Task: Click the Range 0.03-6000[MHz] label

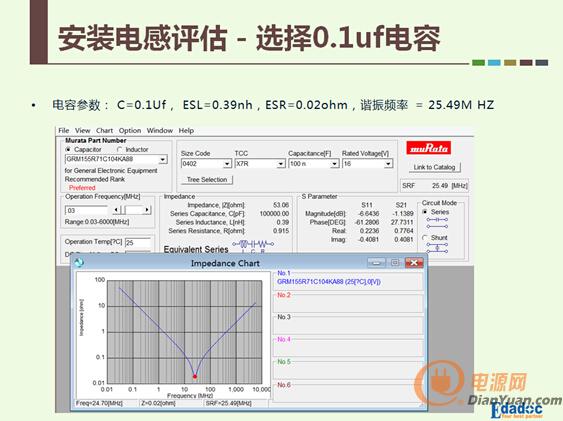Action: 97,222
